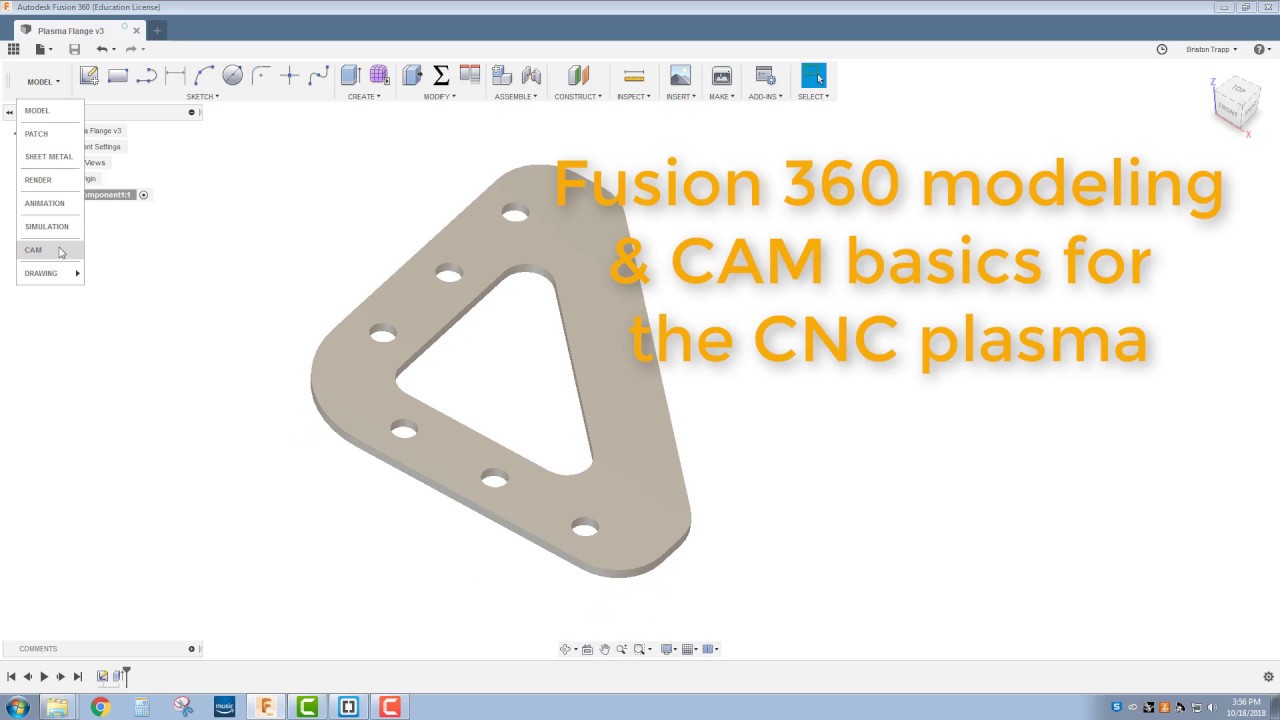
Task: Select the Circle sketch tool
Action: pyautogui.click(x=232, y=75)
